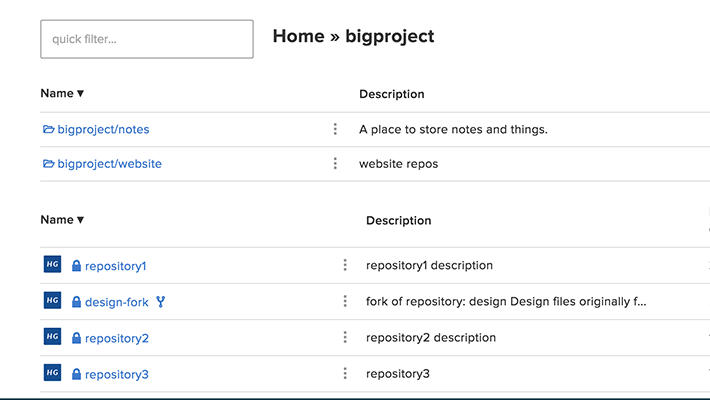
Task: Click the HG icon beside repository2
Action: [52, 337]
